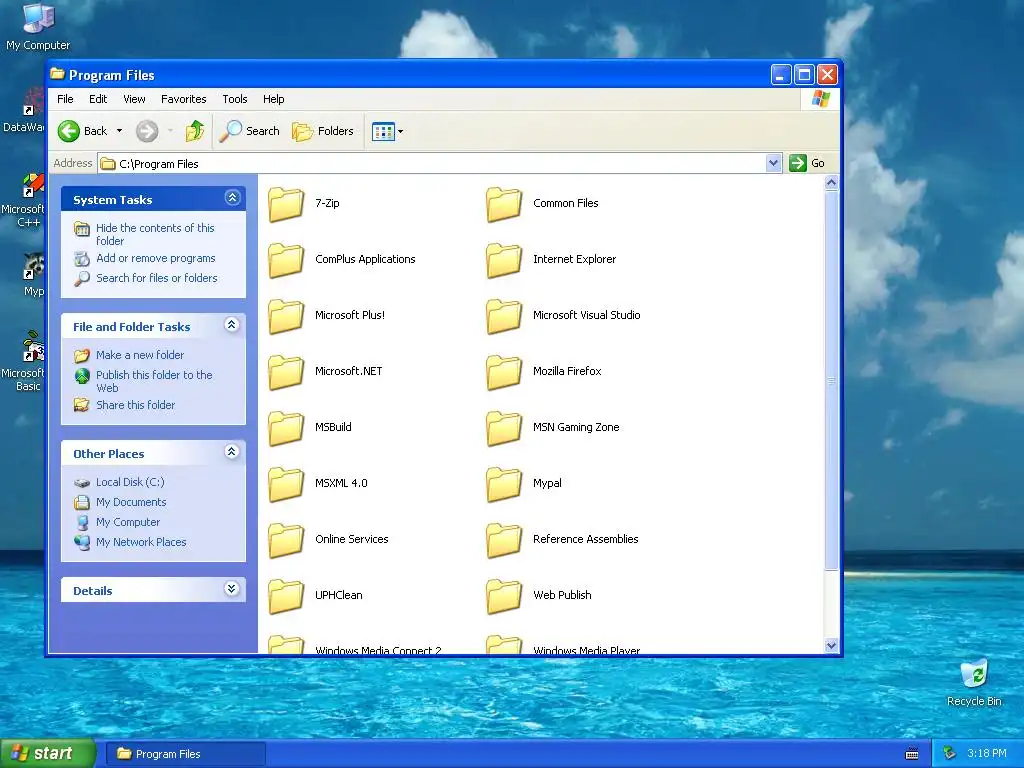Image resolution: width=1024 pixels, height=768 pixels.
Task: Open the Edit menu
Action: pos(98,99)
